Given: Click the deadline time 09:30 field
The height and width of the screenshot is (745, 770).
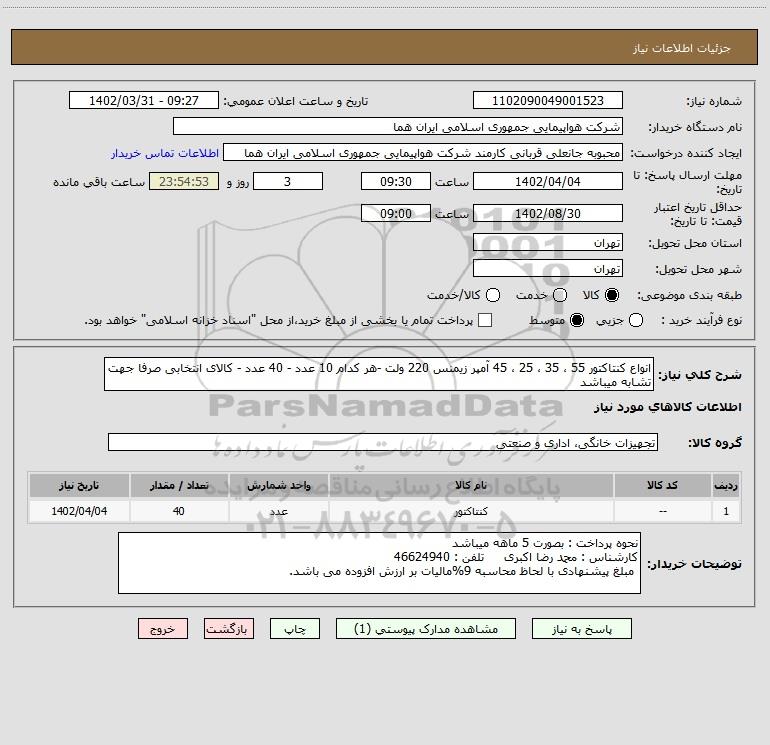Looking at the screenshot, I should pyautogui.click(x=396, y=182).
